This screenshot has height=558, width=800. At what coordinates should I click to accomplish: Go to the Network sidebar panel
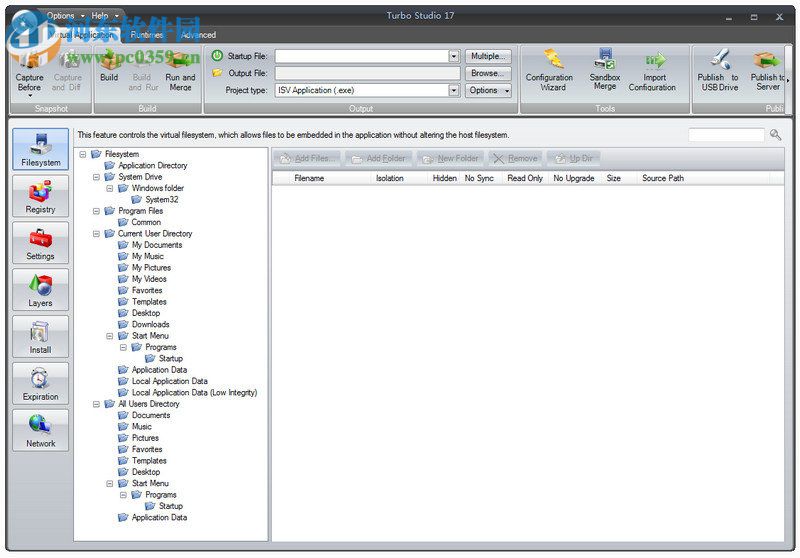tap(40, 431)
